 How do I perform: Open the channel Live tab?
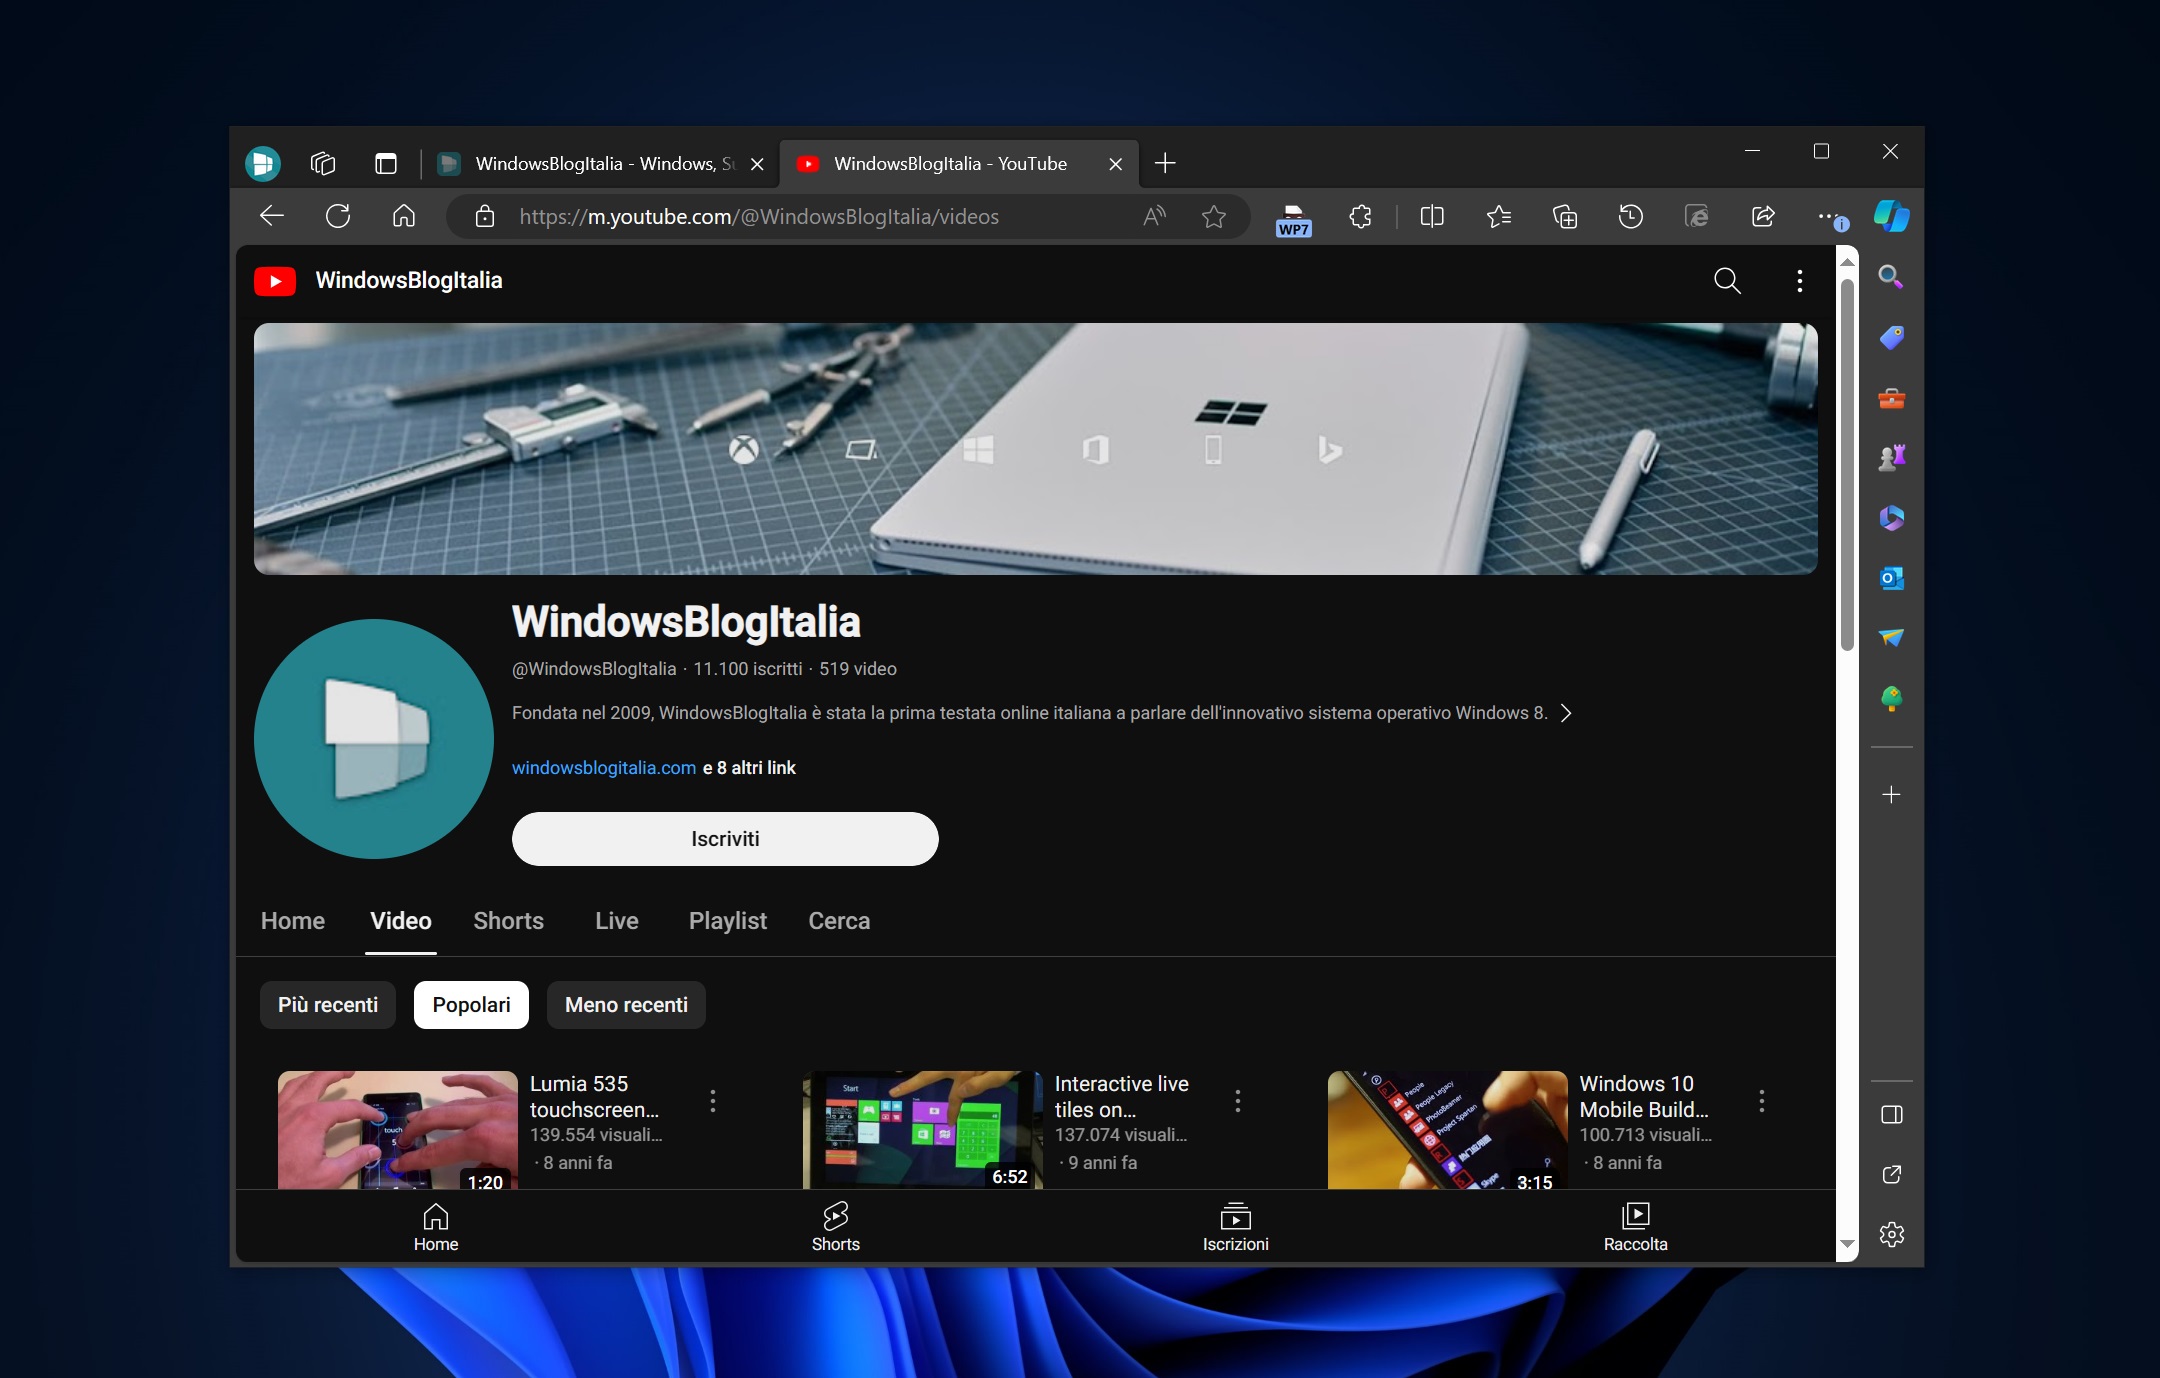tap(616, 921)
